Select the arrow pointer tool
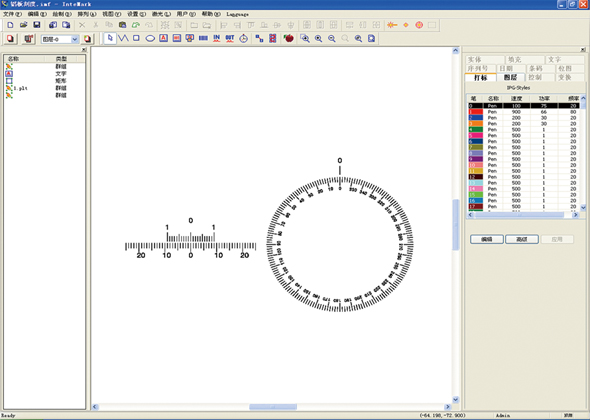 tap(110, 38)
